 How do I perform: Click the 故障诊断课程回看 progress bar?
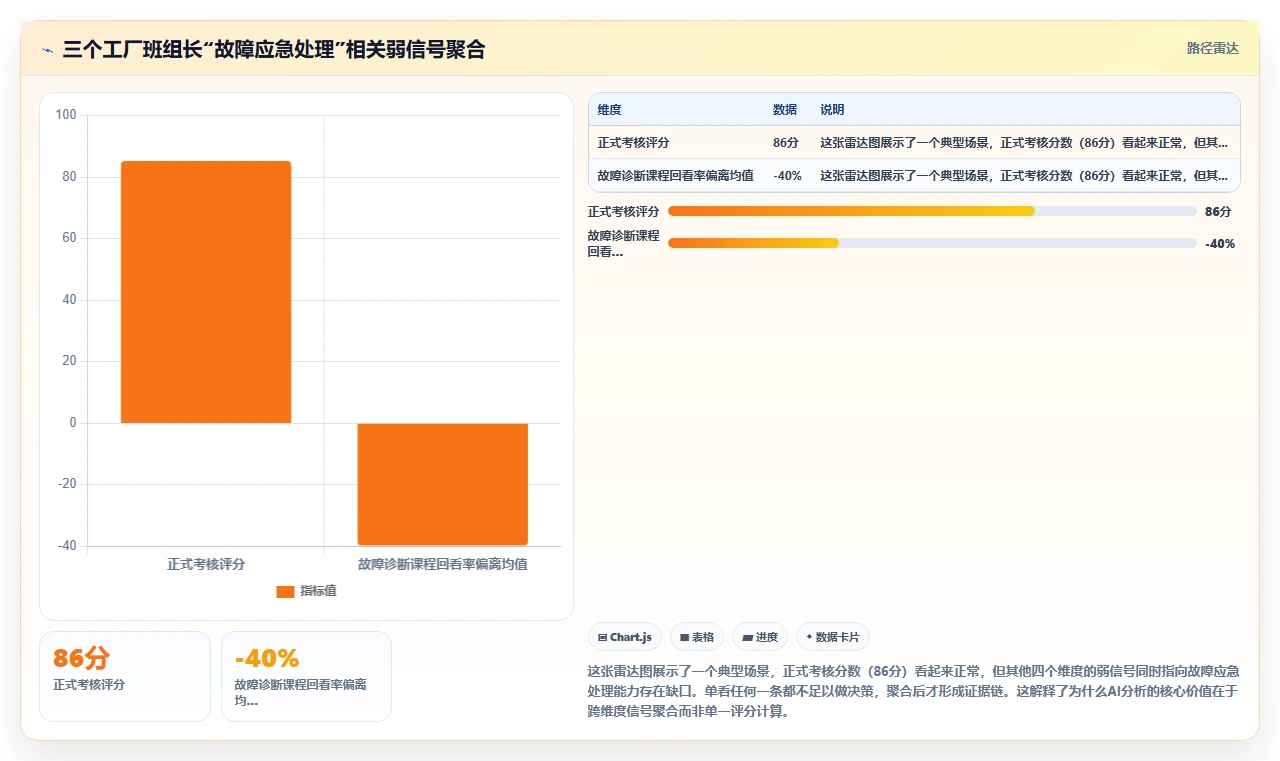coord(932,243)
